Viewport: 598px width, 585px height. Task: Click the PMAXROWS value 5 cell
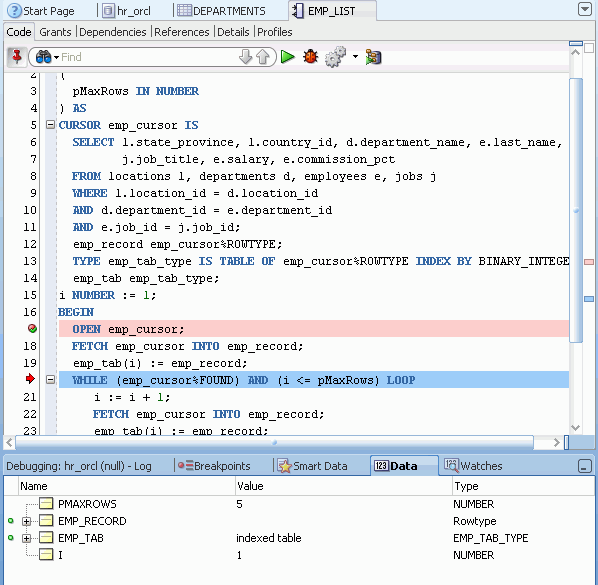point(240,504)
